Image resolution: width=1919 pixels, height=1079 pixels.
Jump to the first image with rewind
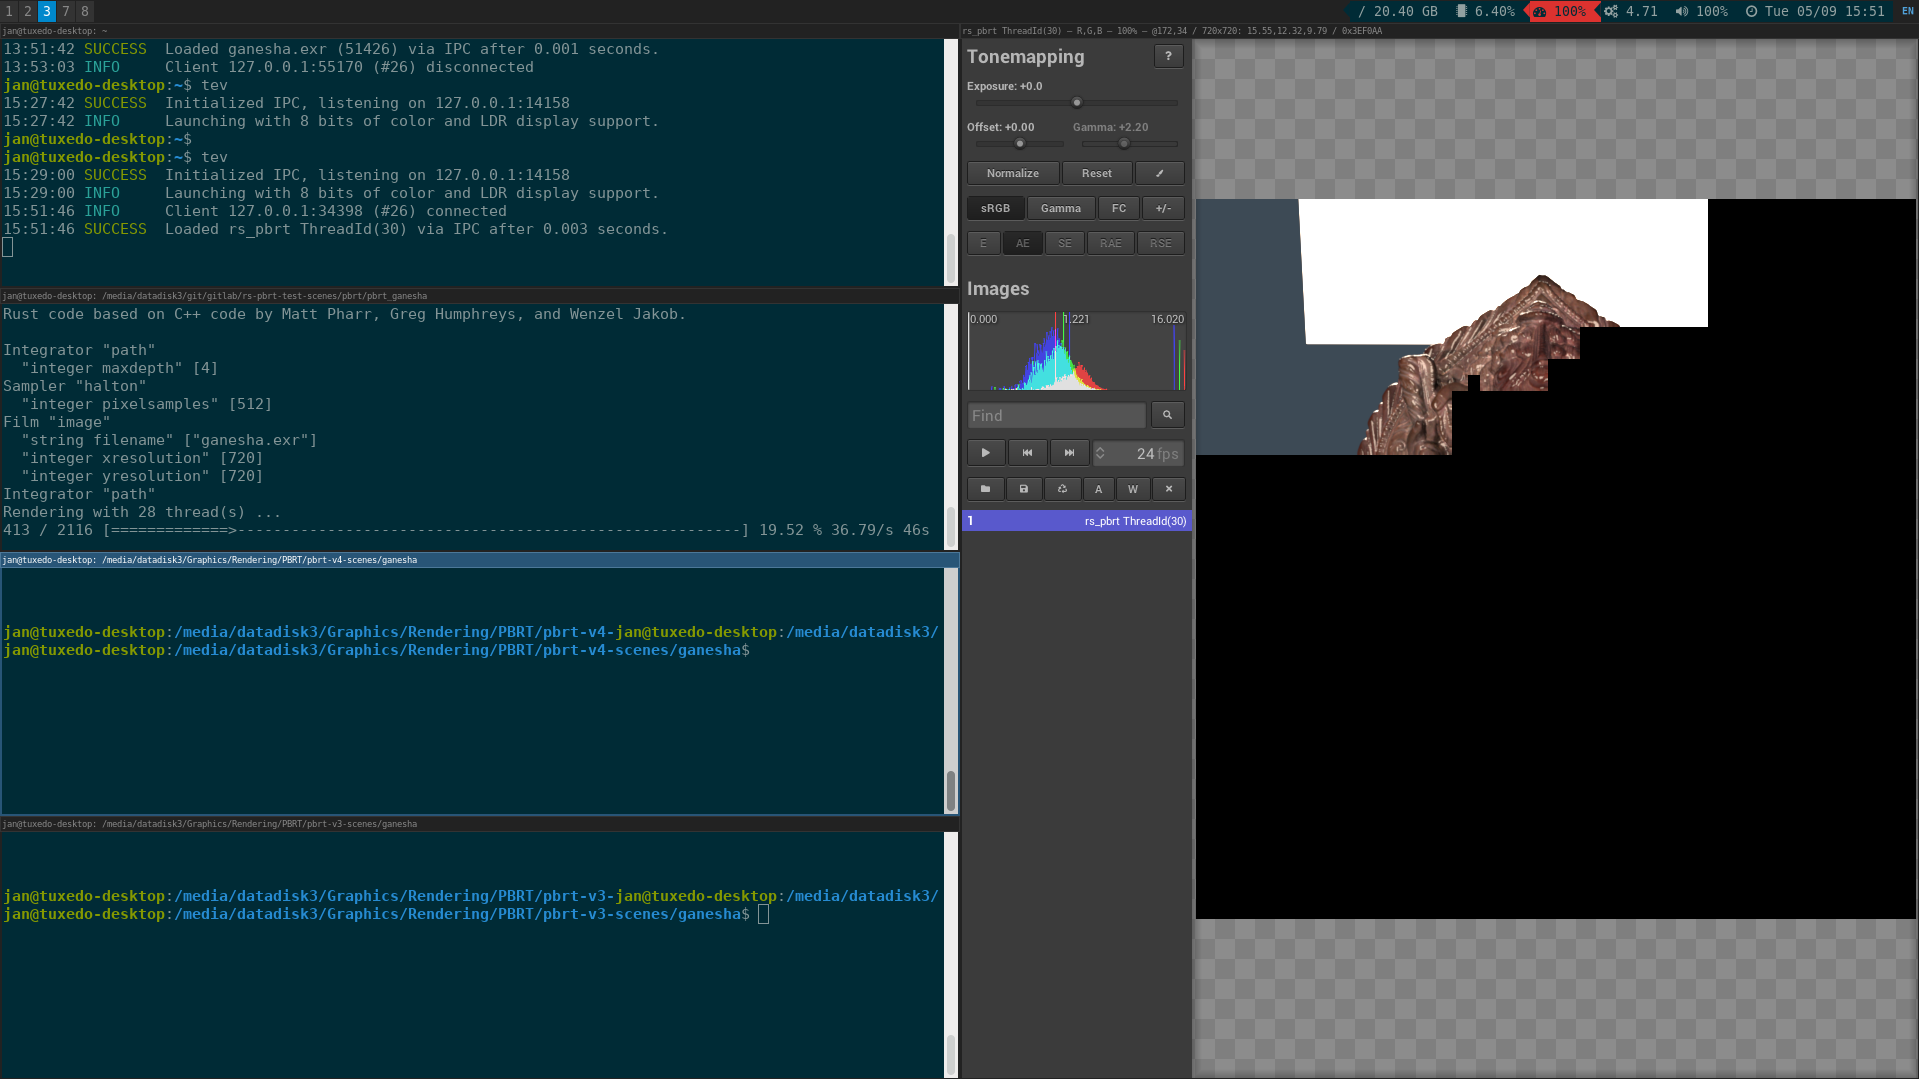[1027, 453]
